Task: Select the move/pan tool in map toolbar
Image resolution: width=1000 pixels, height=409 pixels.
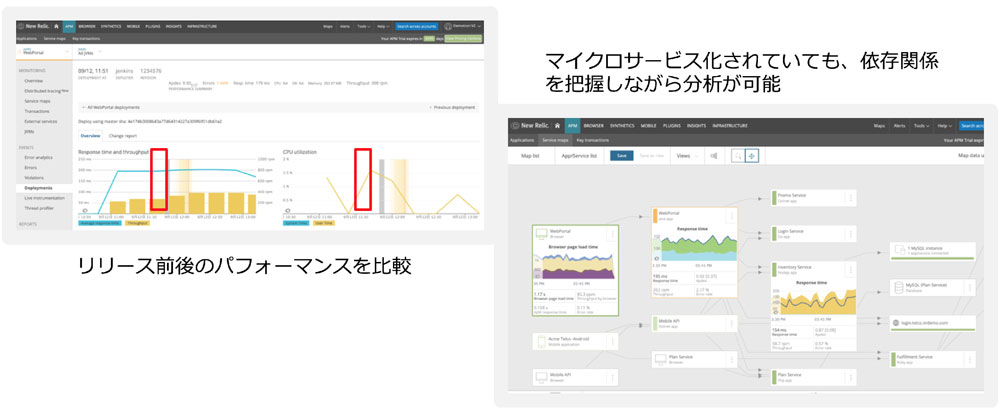Action: (752, 156)
